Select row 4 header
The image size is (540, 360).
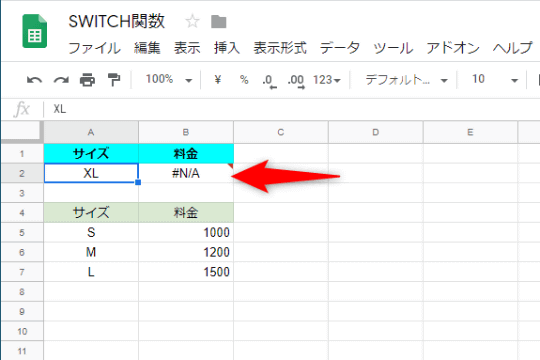pos(22,213)
